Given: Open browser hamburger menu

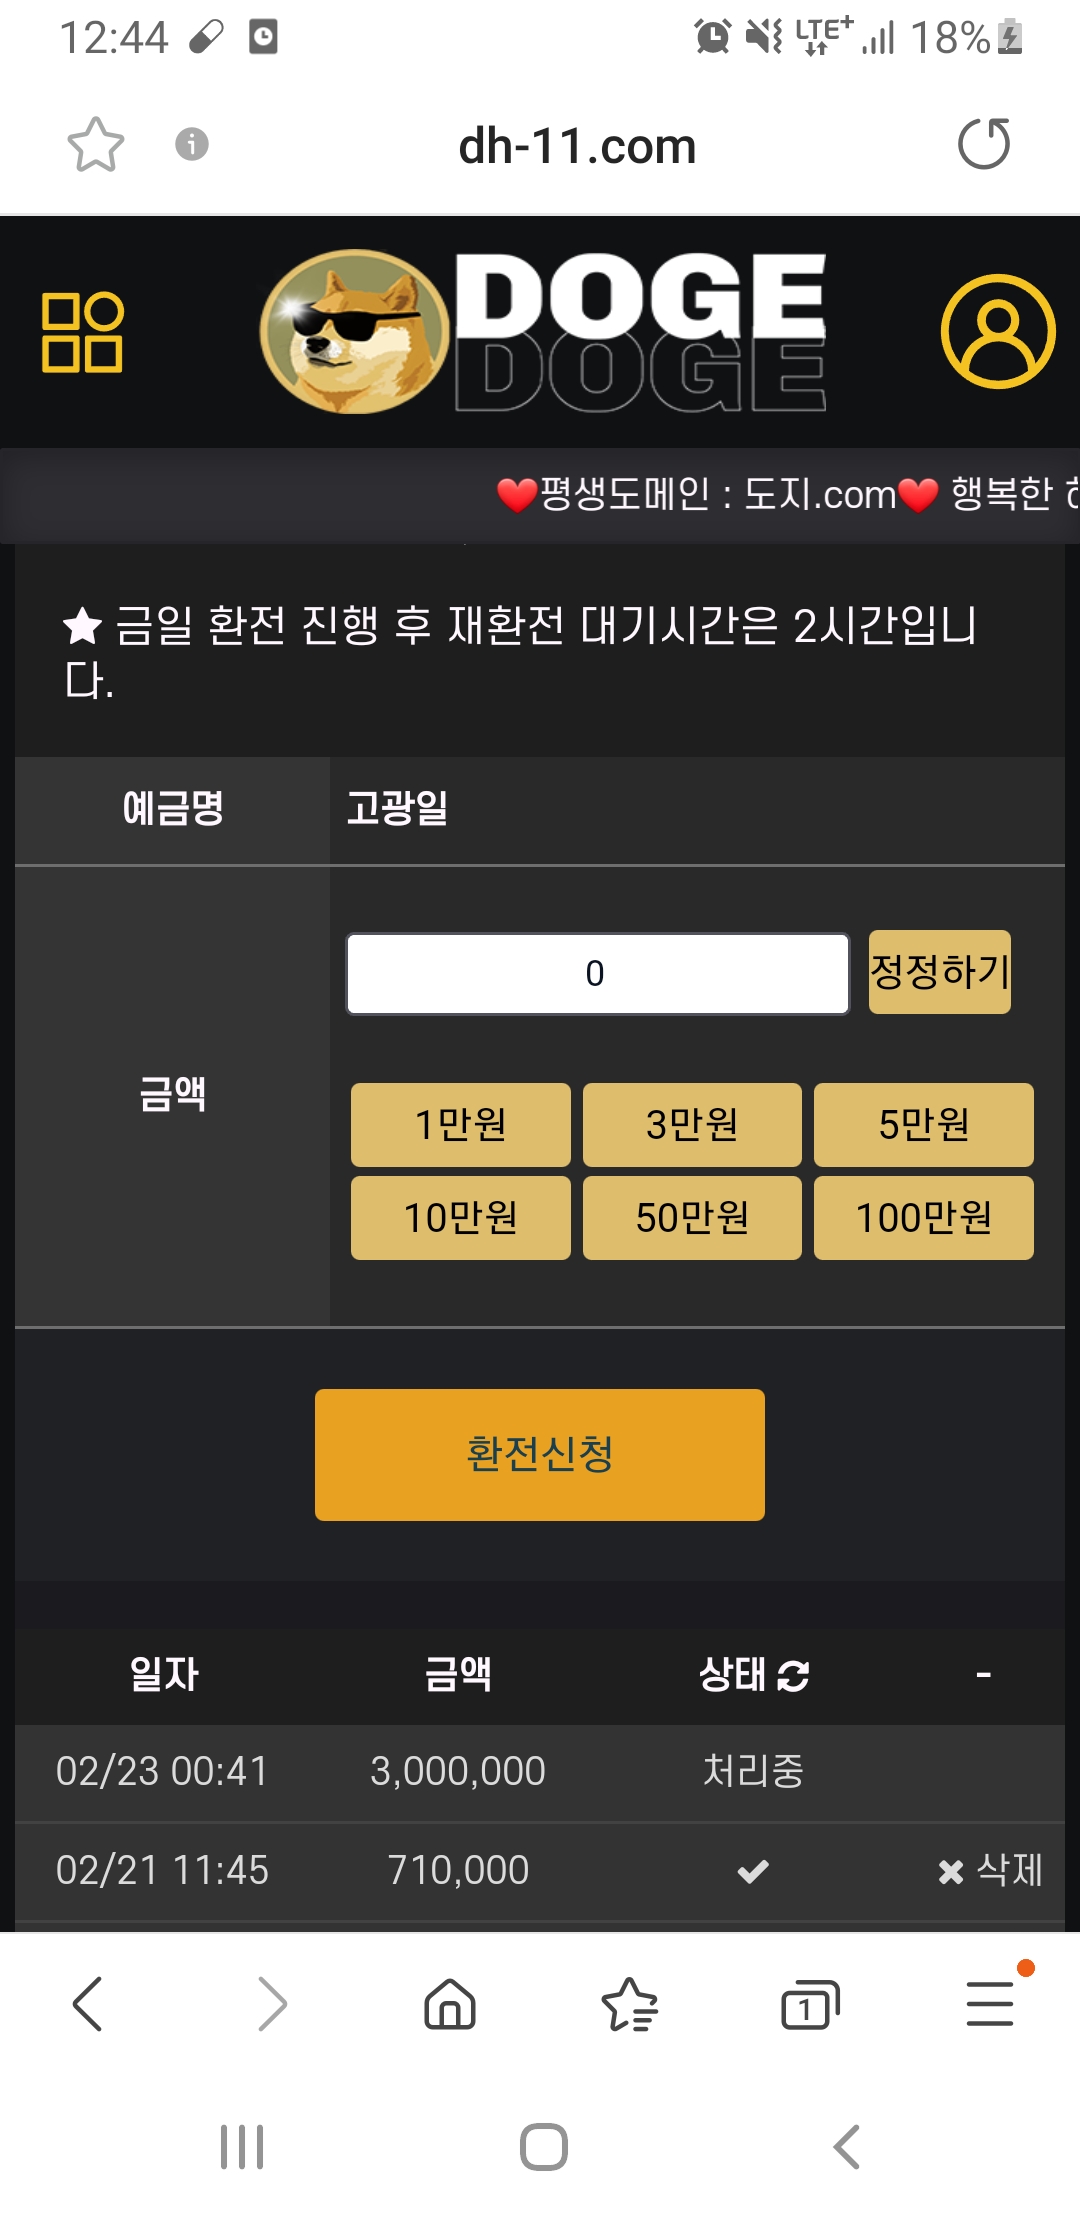Looking at the screenshot, I should click(990, 2004).
